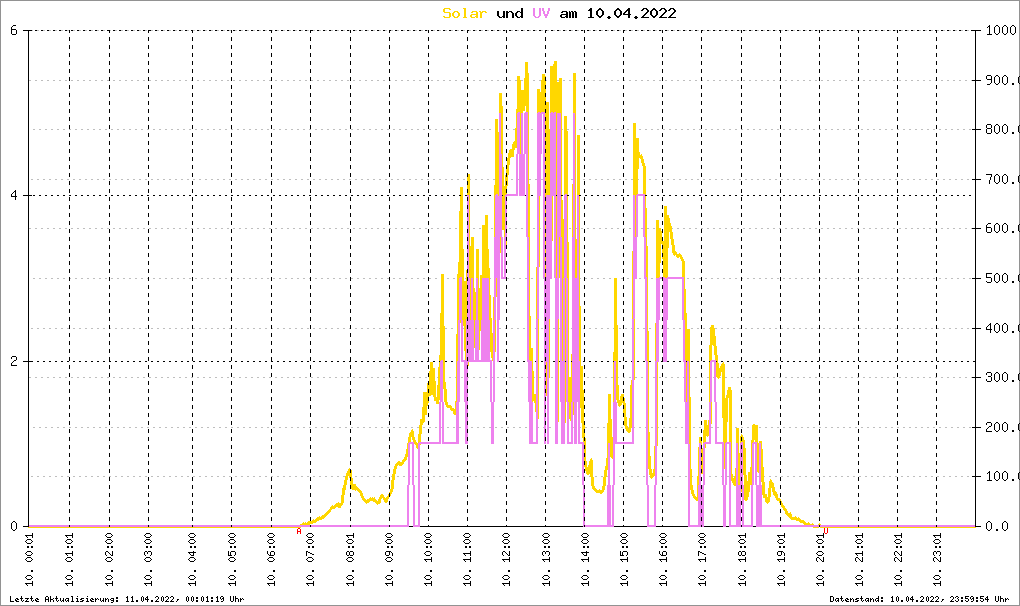Click the right axis value '800.'
Viewport: 1020px width, 606px height.
tap(1002, 129)
